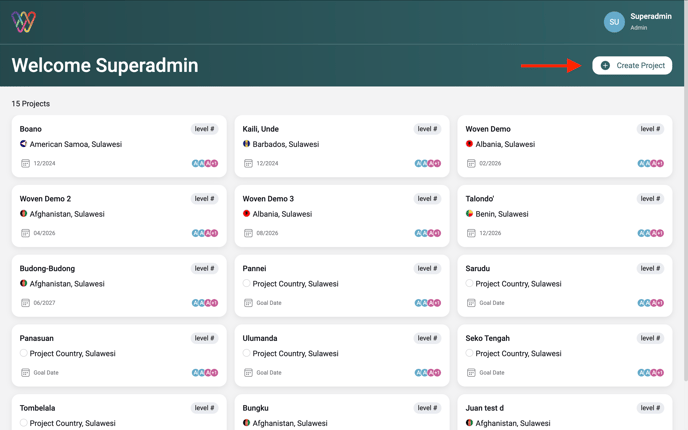Click the American Samoa flag on Boano
688x430 pixels.
pos(24,143)
